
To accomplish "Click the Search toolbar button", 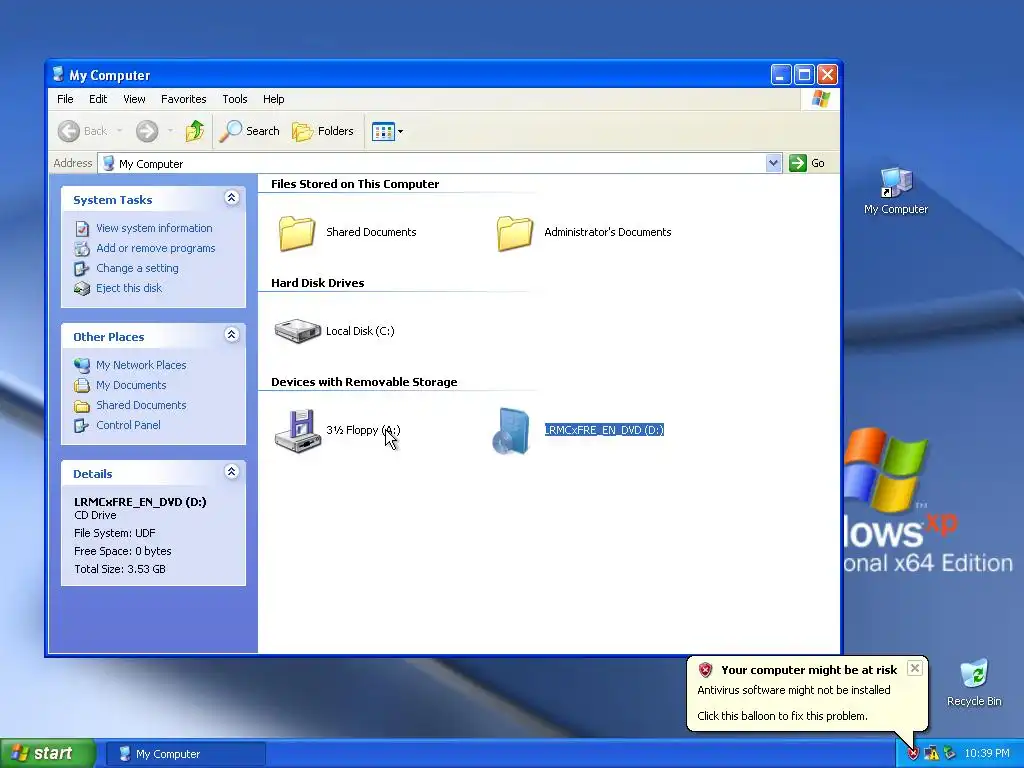I will [x=249, y=131].
